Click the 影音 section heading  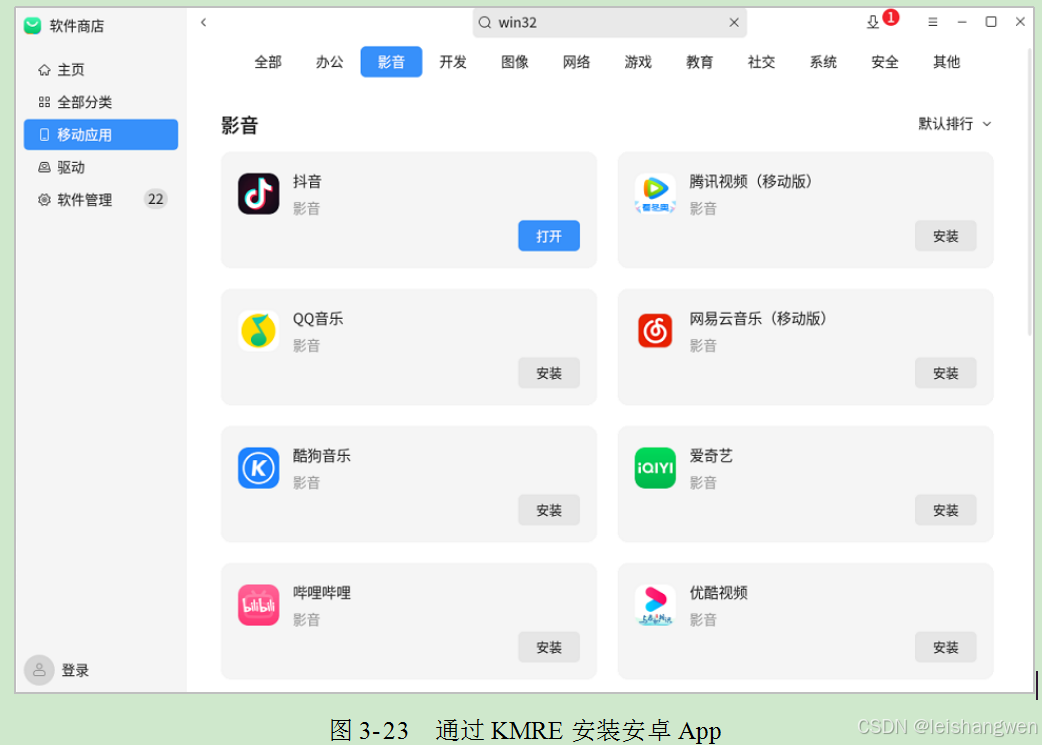pyautogui.click(x=239, y=125)
